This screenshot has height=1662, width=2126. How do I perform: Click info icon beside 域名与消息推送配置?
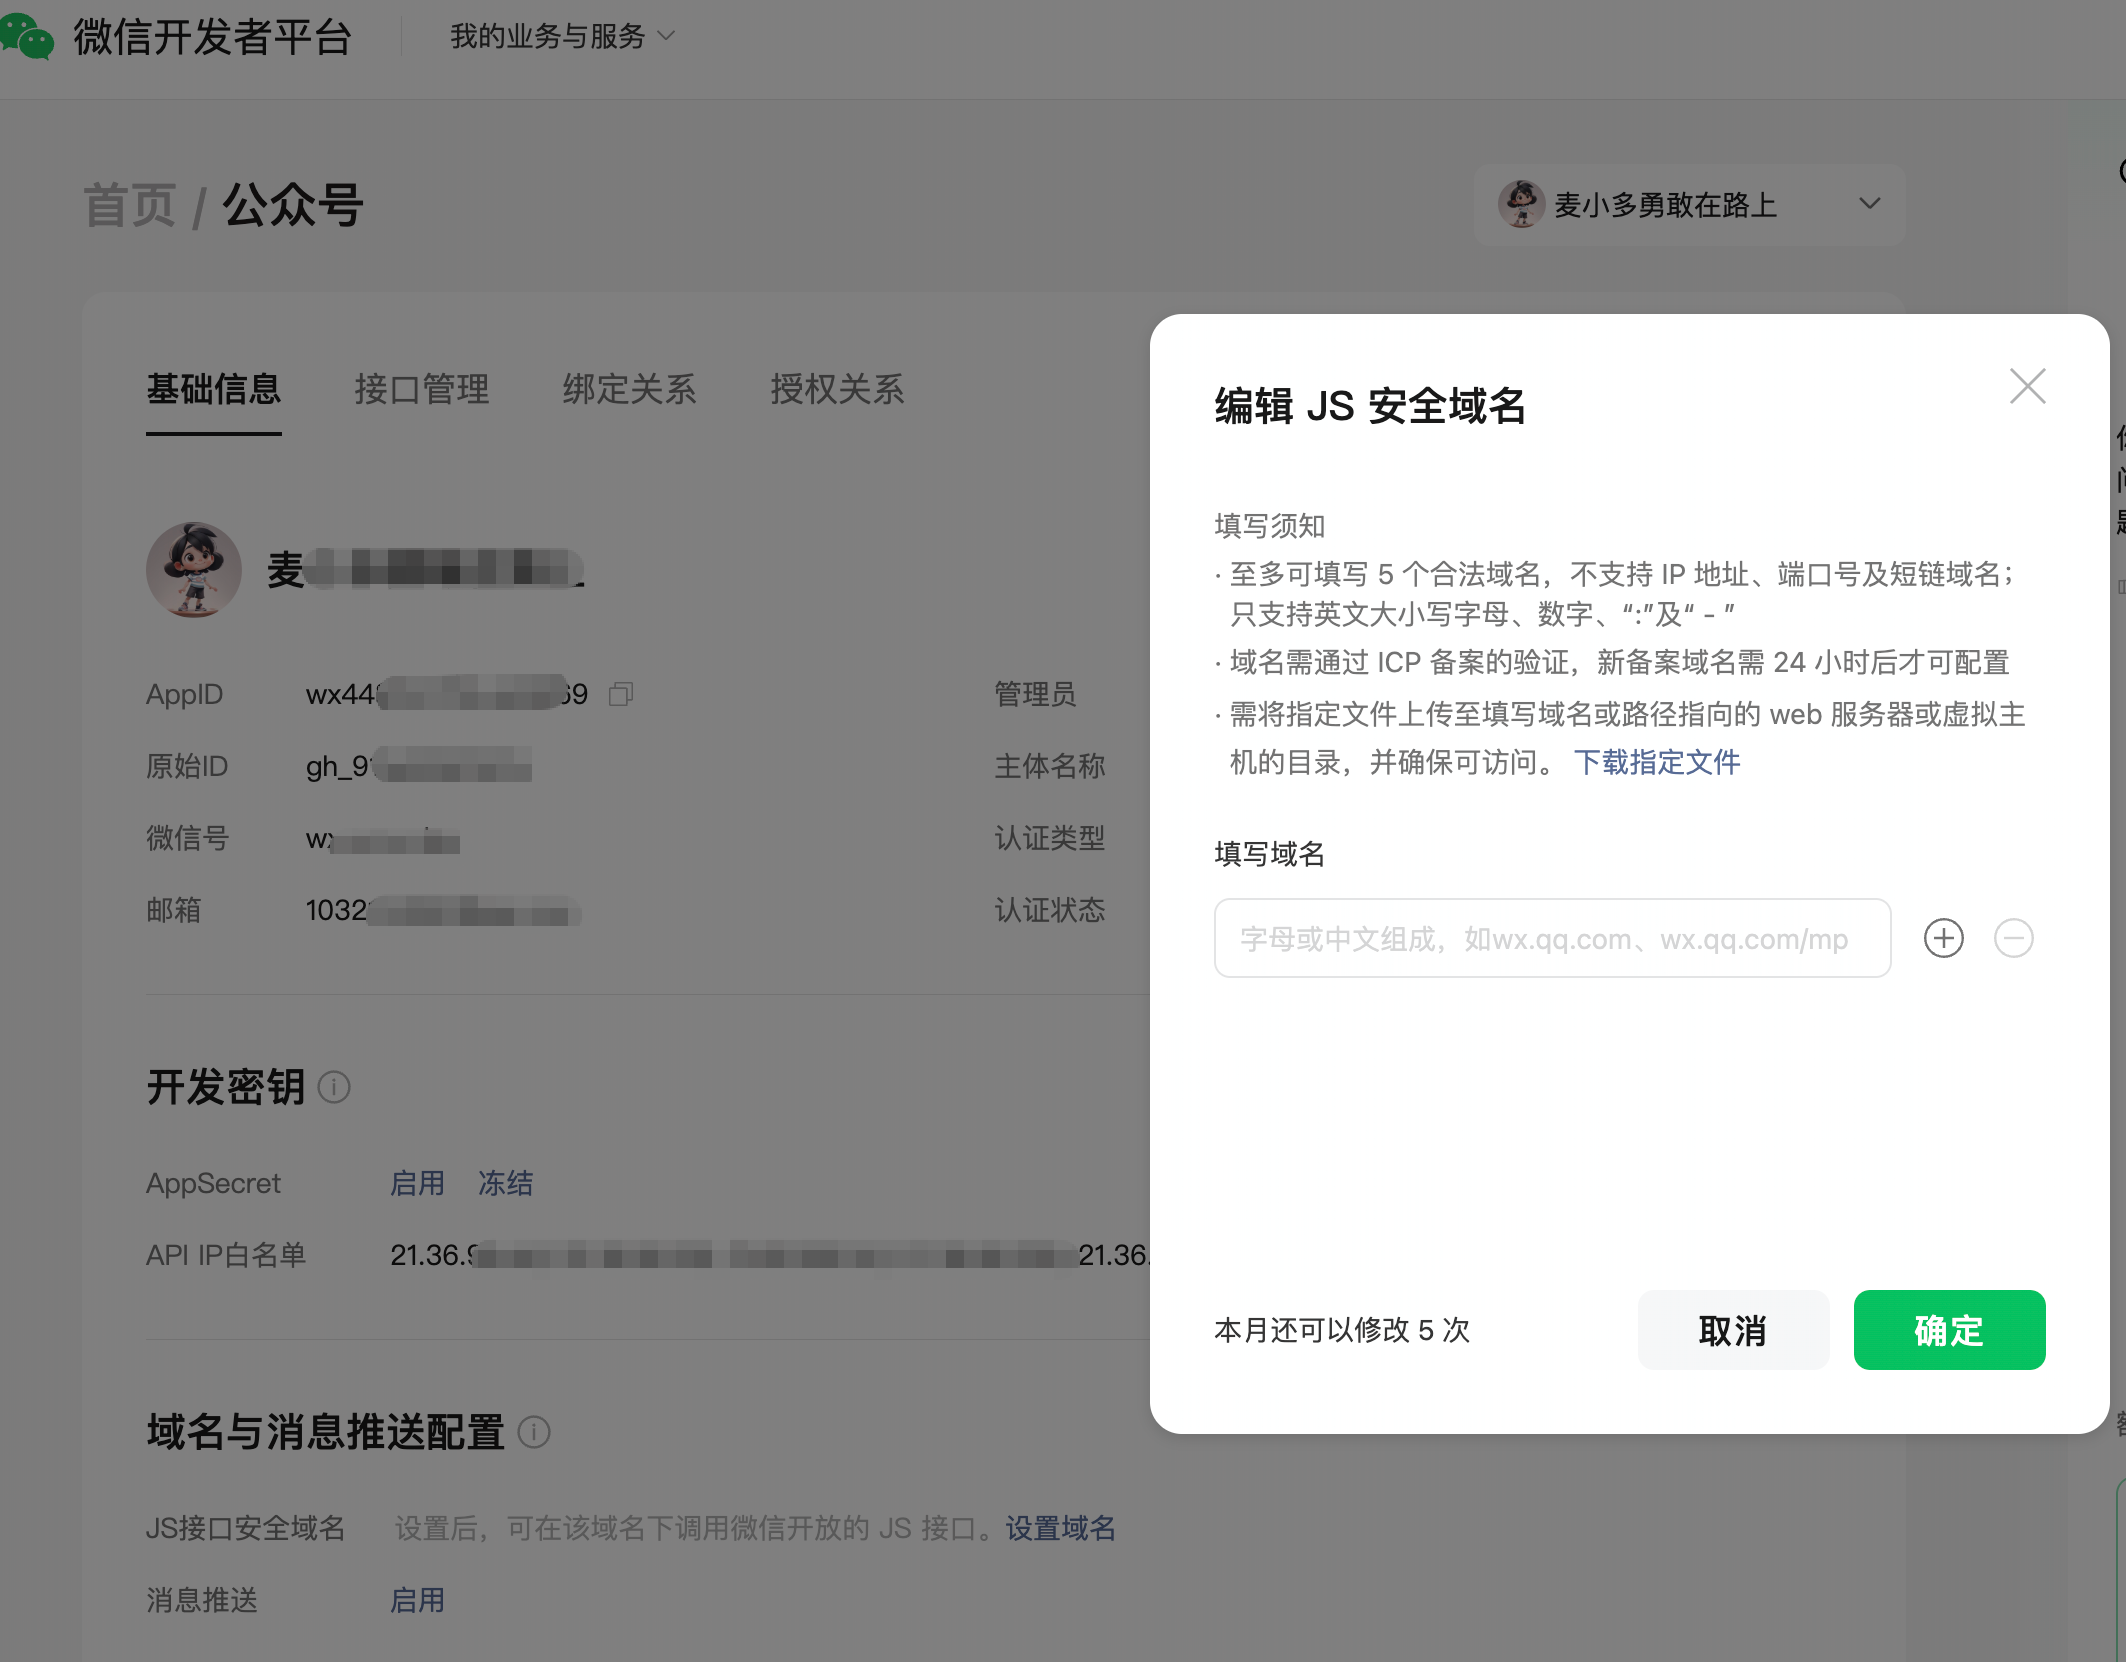pos(534,1432)
